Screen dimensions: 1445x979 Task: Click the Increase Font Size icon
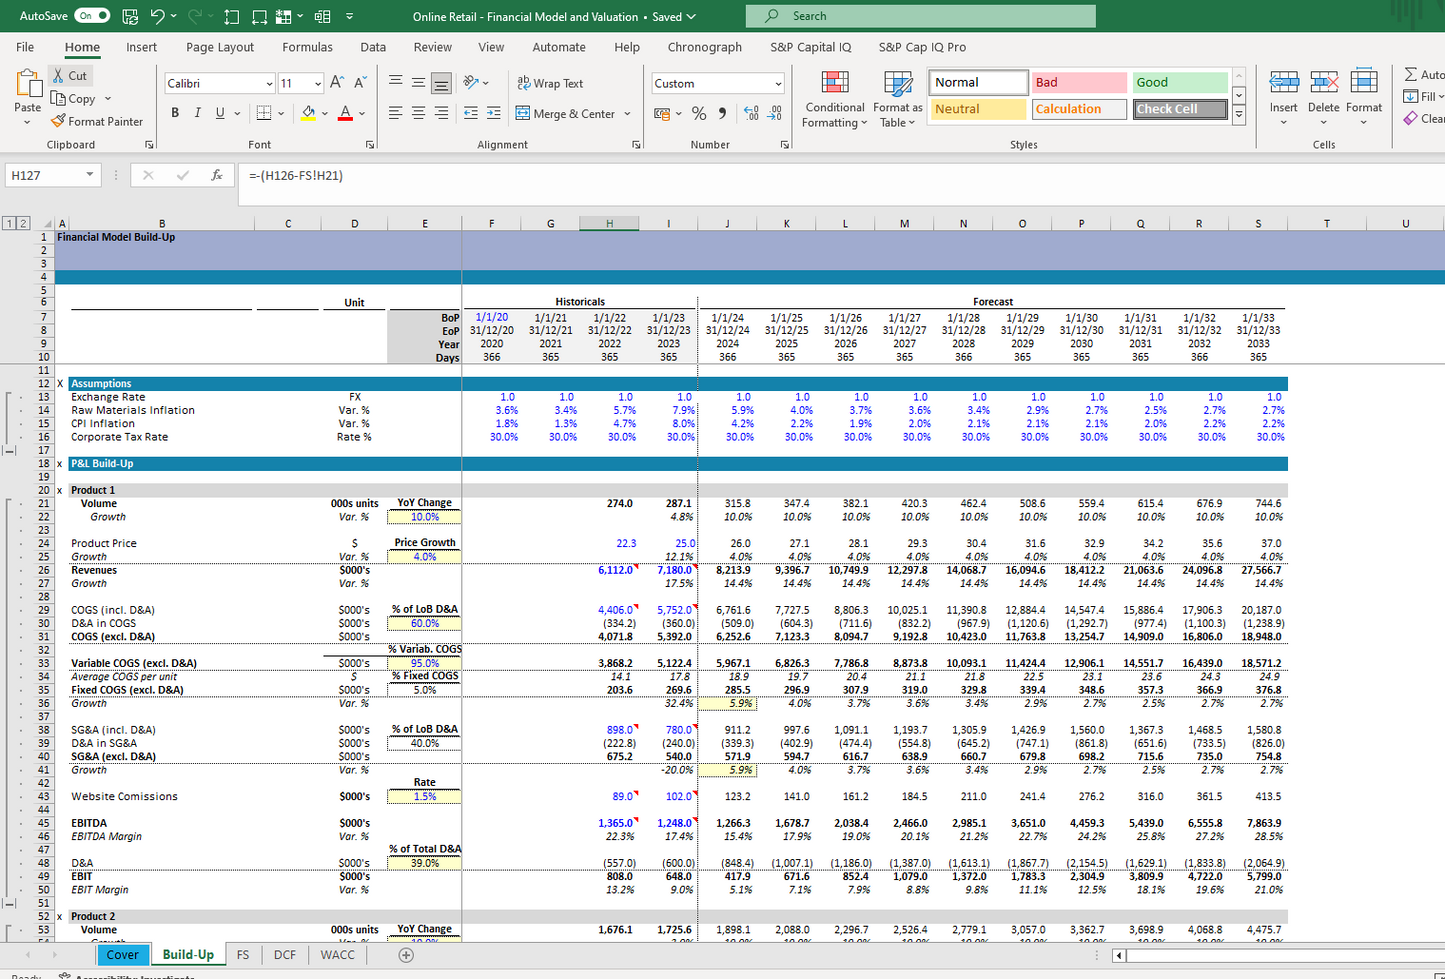click(337, 83)
